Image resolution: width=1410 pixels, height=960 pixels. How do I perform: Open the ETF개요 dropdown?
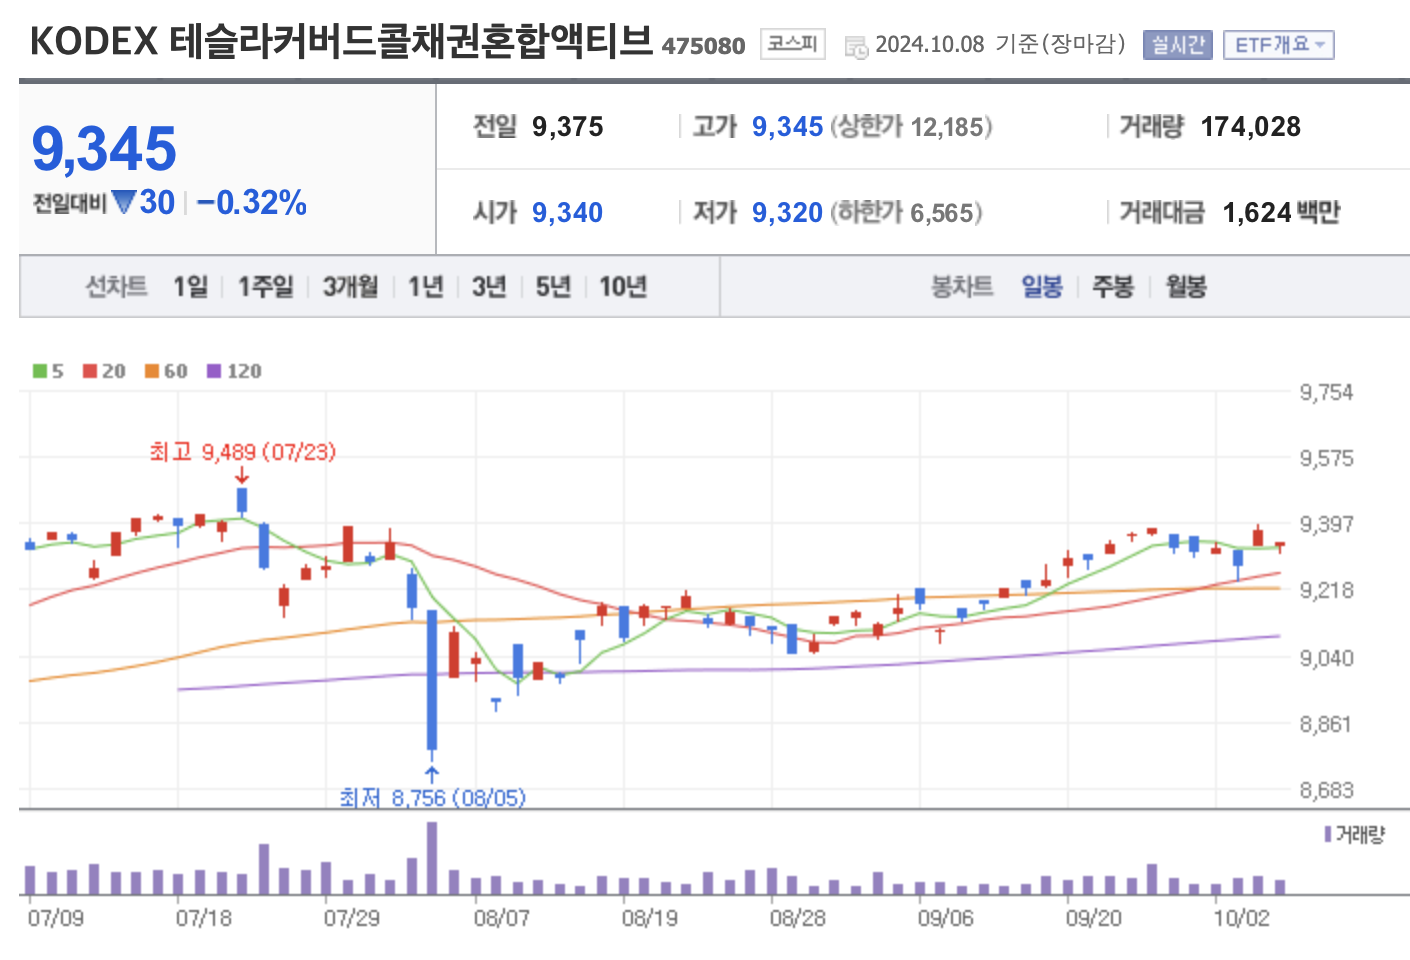pyautogui.click(x=1278, y=45)
